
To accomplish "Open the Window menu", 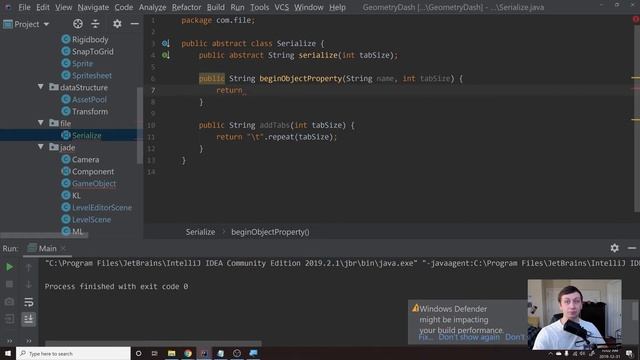I will 309,7.
